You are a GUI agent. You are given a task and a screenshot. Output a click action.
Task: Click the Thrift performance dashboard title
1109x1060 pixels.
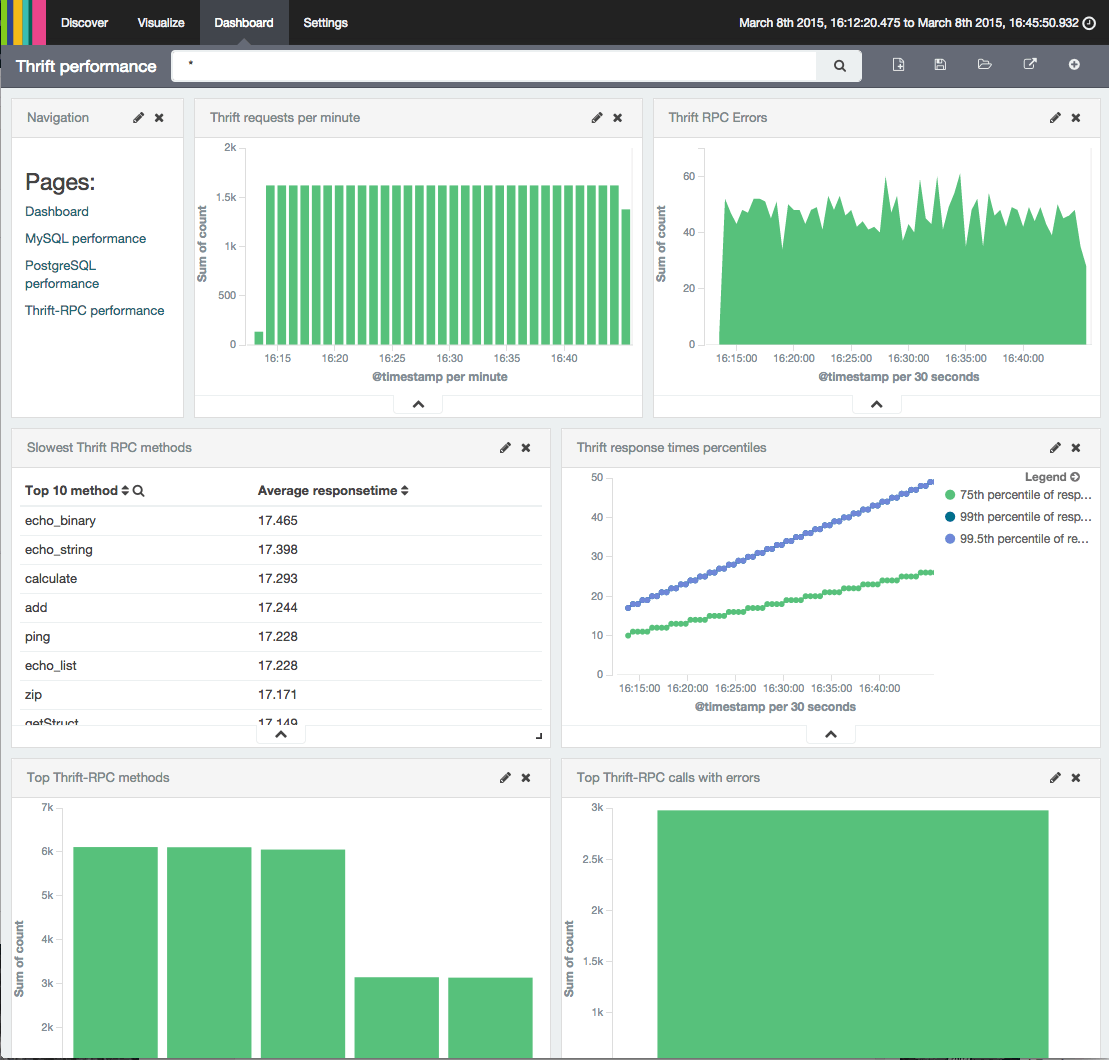tap(86, 66)
